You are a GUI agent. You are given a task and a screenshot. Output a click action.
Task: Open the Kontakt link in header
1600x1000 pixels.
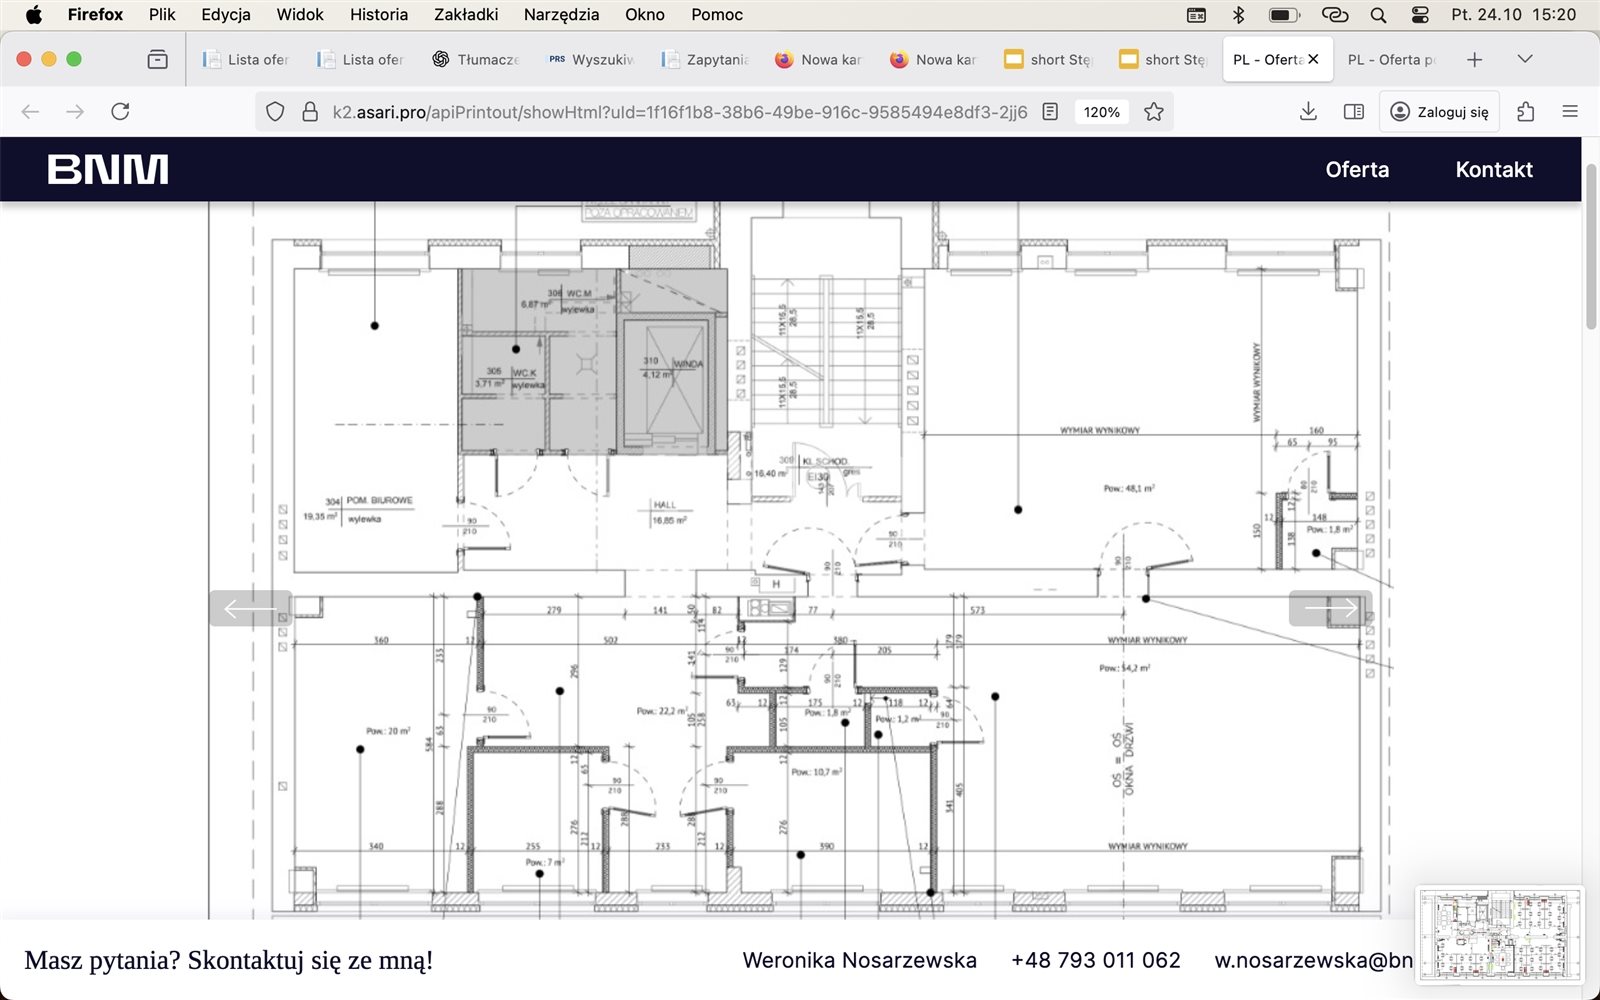point(1494,170)
